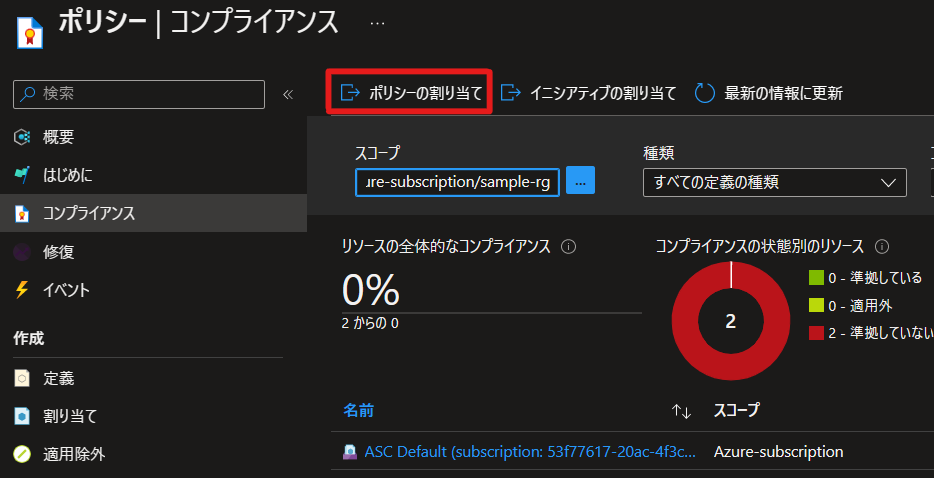
Task: Click the 概要 overview icon
Action: [x=22, y=138]
